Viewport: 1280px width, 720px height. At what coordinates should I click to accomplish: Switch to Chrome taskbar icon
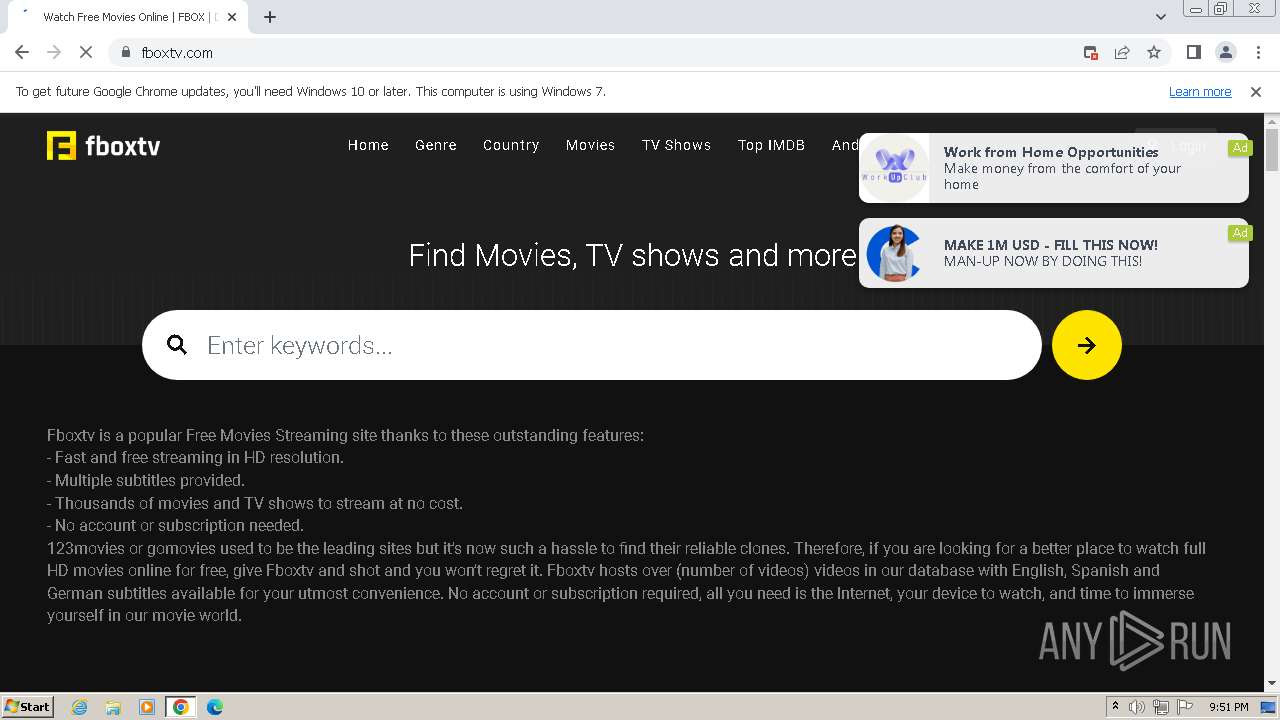pos(181,707)
